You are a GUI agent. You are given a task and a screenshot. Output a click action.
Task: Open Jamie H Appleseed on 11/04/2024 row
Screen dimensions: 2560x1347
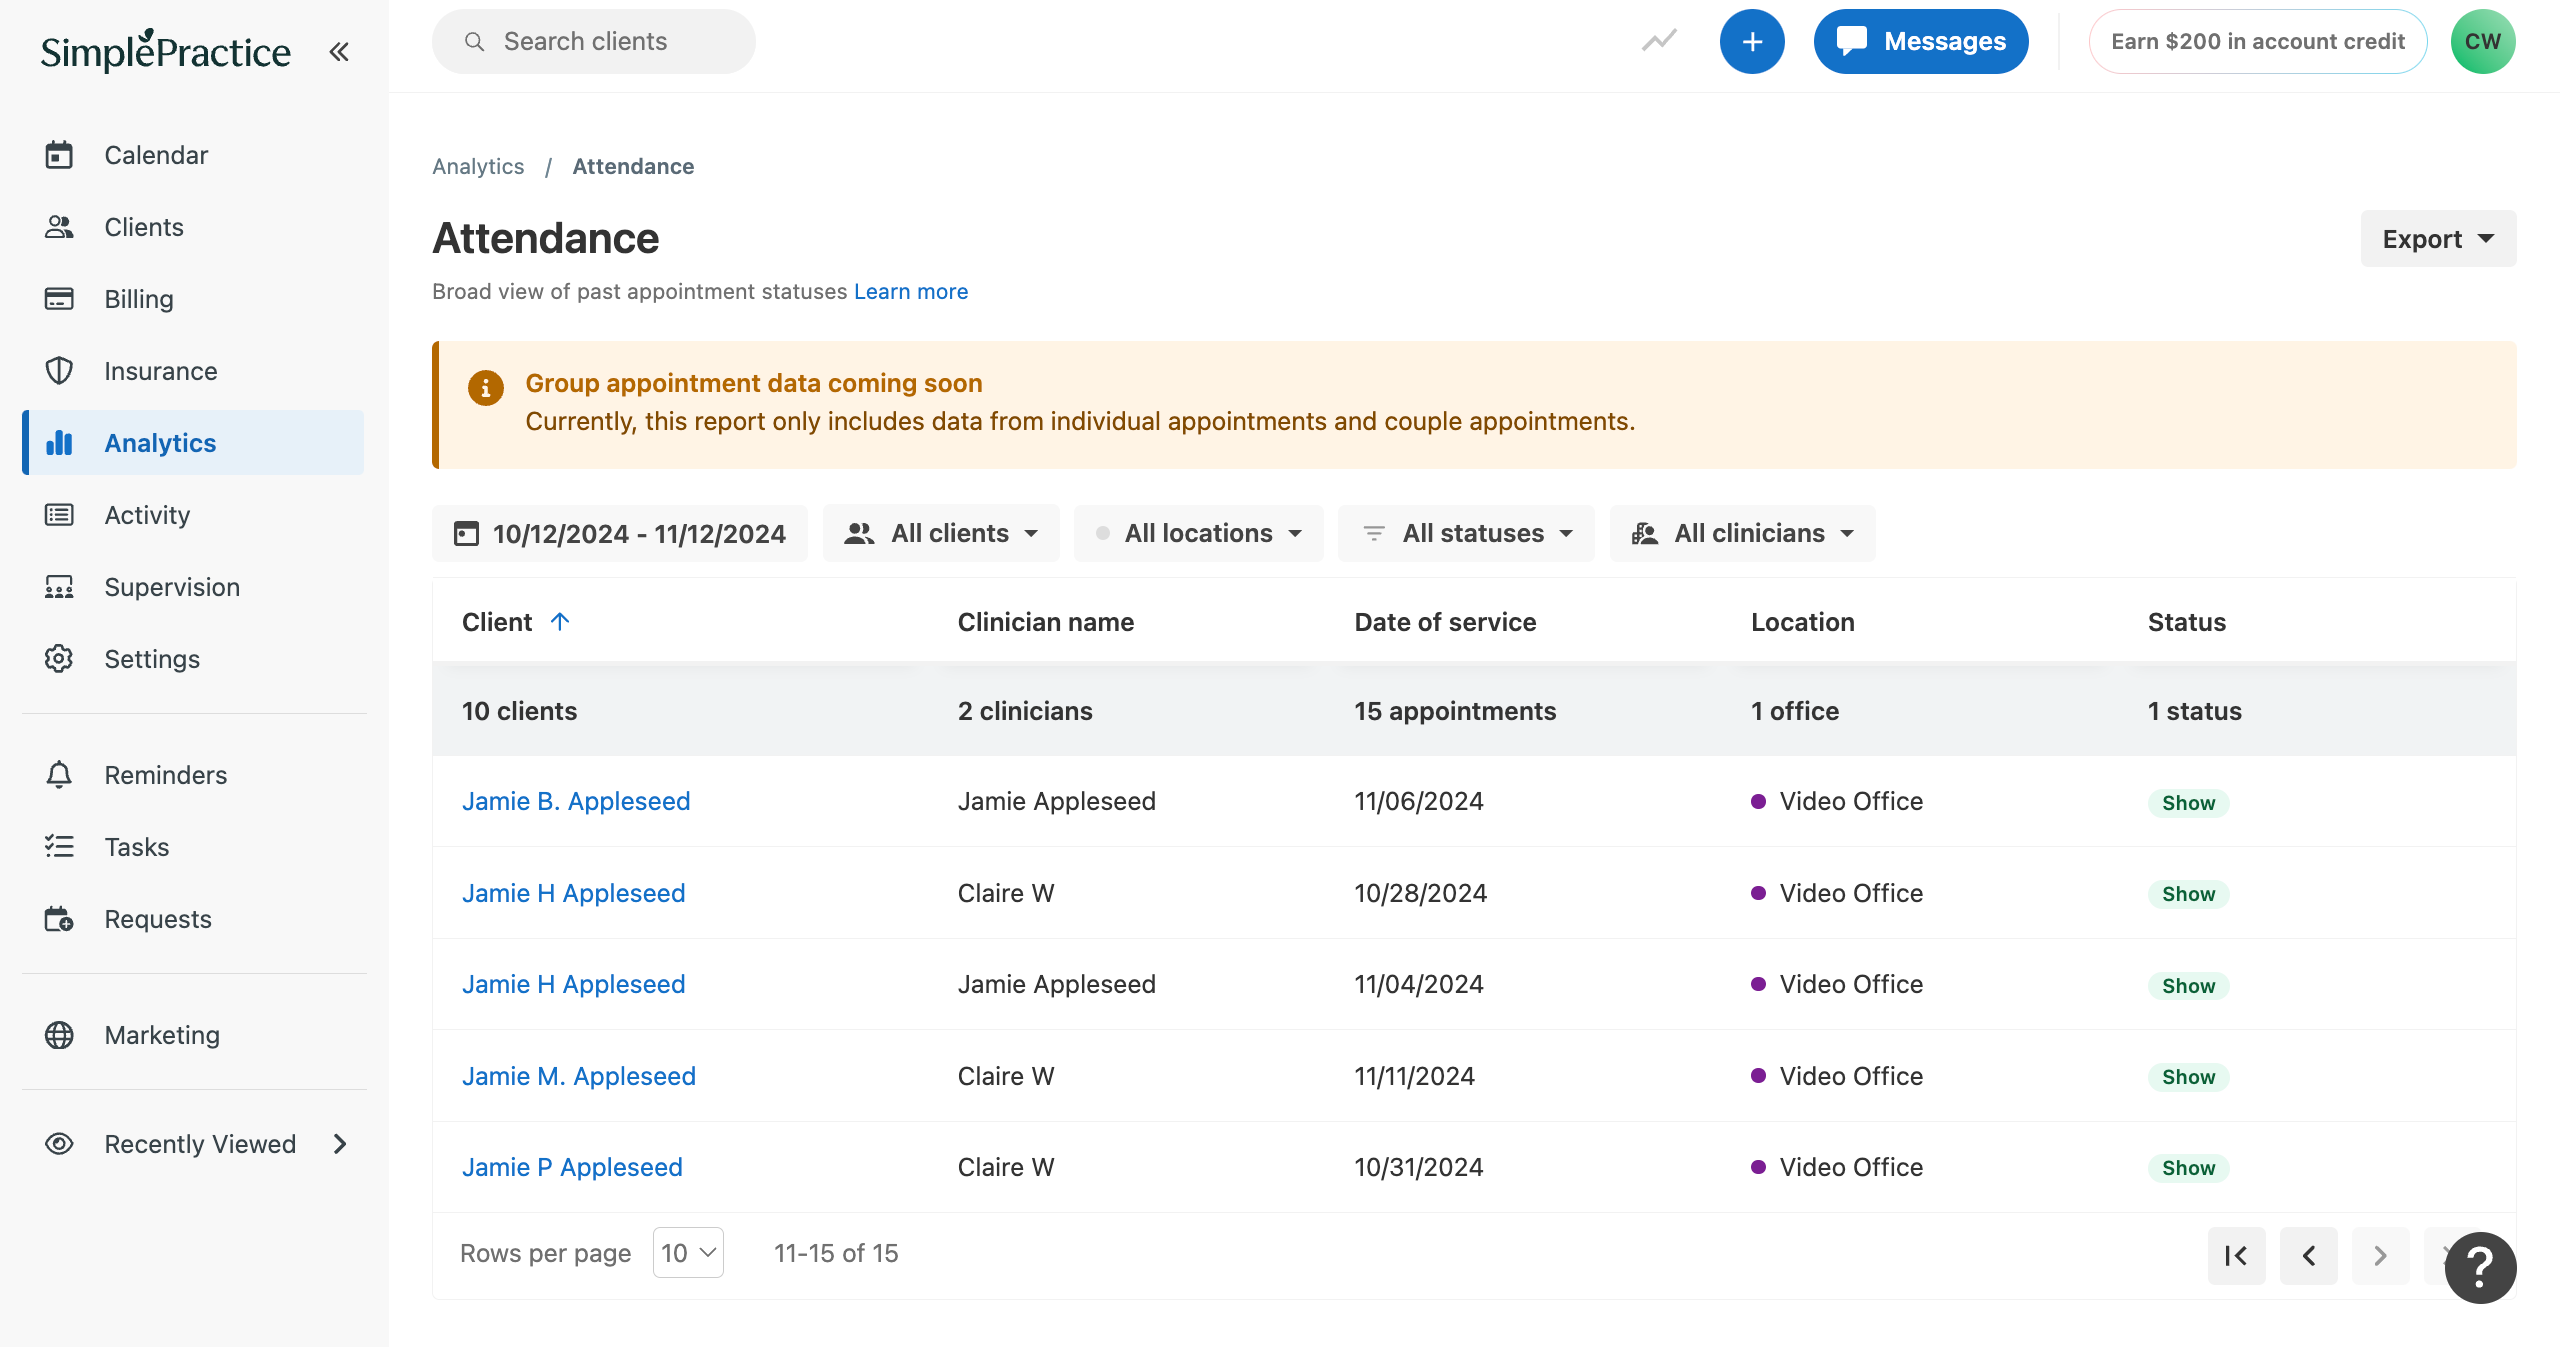(574, 984)
